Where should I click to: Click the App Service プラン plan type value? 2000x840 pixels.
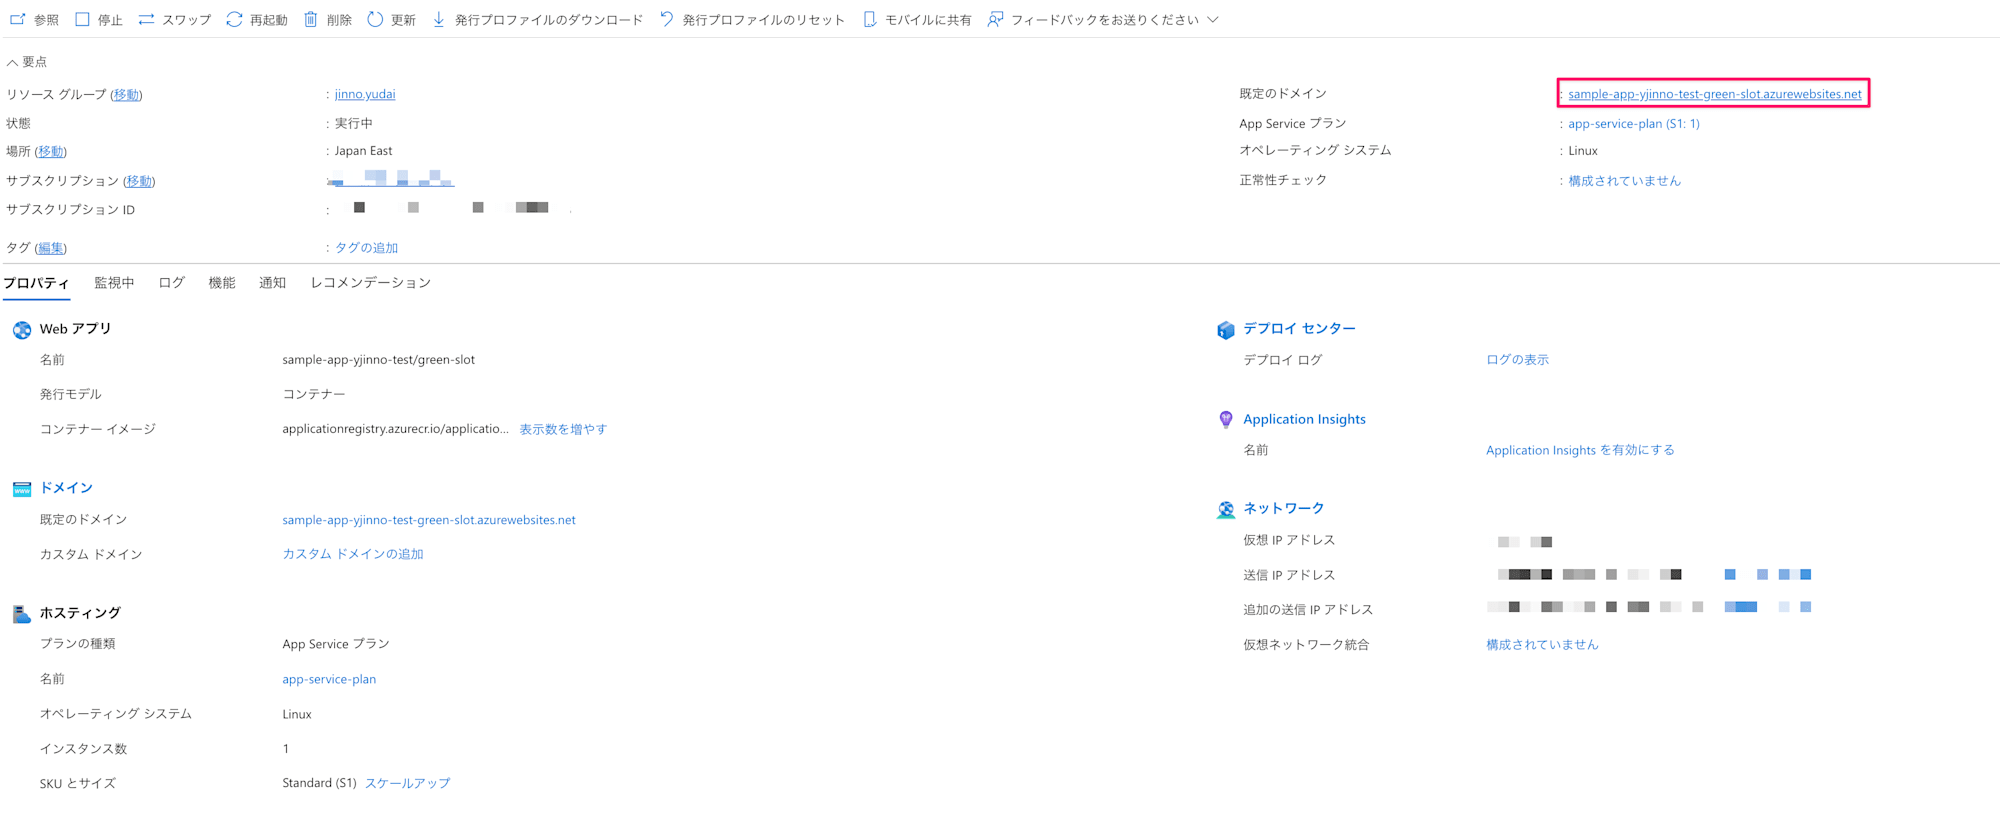336,644
